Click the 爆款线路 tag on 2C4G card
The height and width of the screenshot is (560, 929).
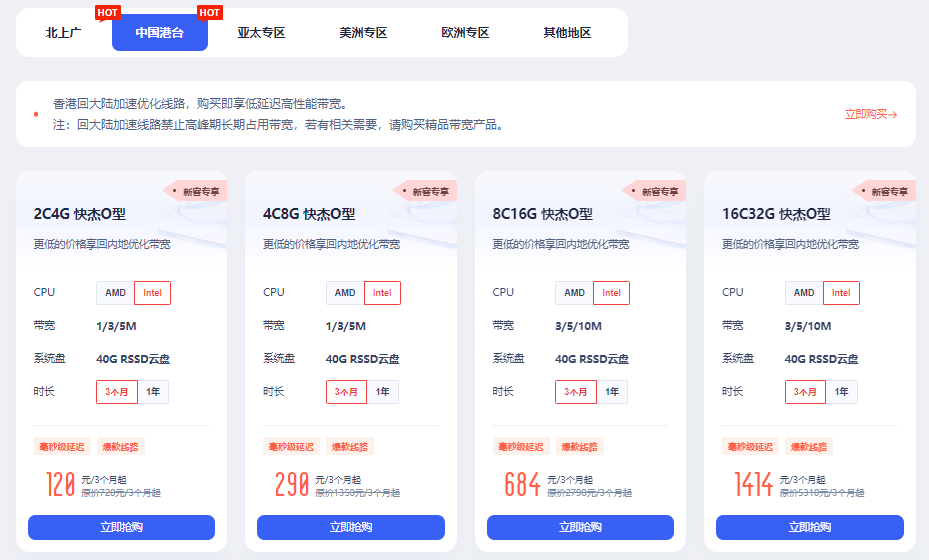click(x=121, y=447)
